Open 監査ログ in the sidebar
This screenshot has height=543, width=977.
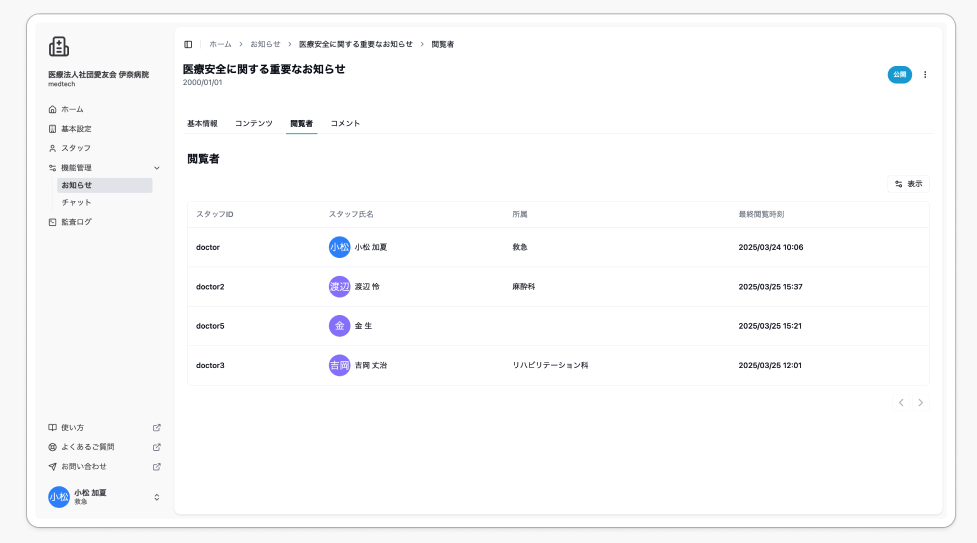pos(76,222)
